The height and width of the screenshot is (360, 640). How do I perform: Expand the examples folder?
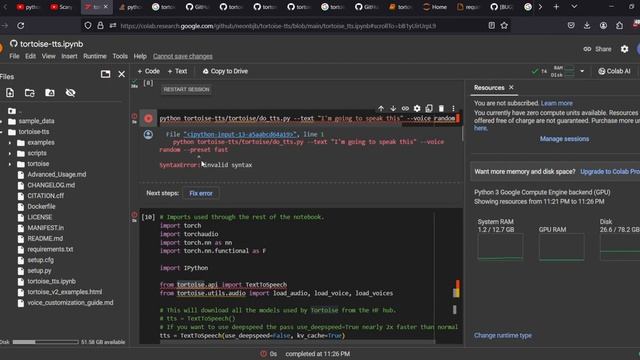[10, 142]
